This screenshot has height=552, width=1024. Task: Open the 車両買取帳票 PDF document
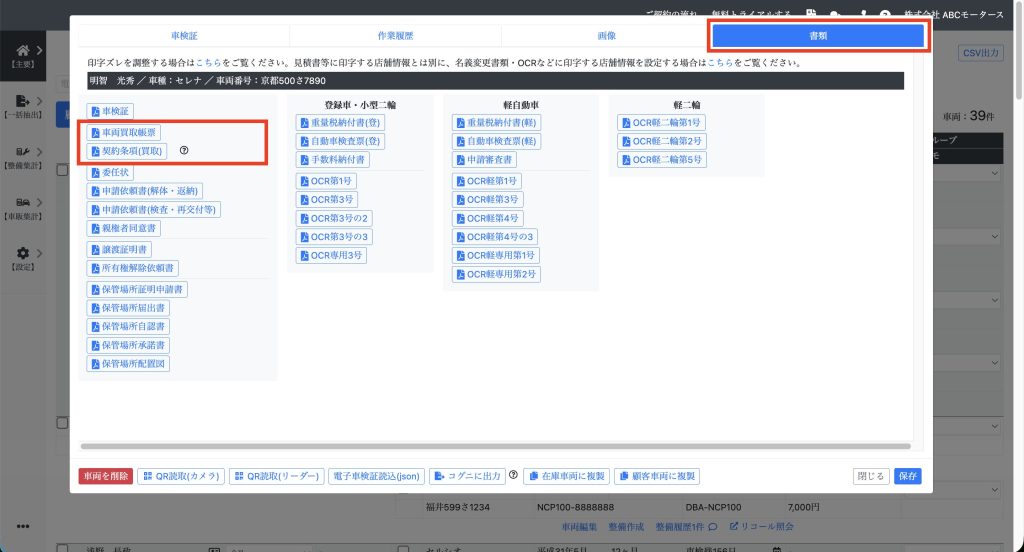(x=124, y=133)
